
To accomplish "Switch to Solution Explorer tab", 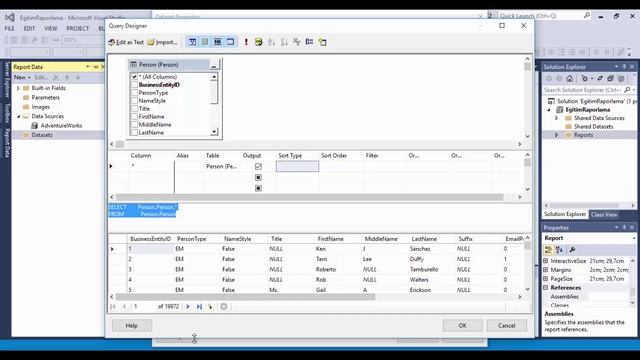I will coord(564,214).
